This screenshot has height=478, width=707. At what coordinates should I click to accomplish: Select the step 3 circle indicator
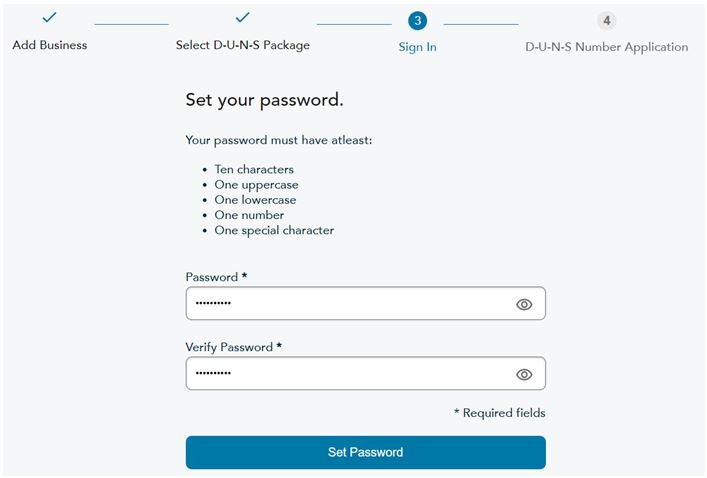417,21
